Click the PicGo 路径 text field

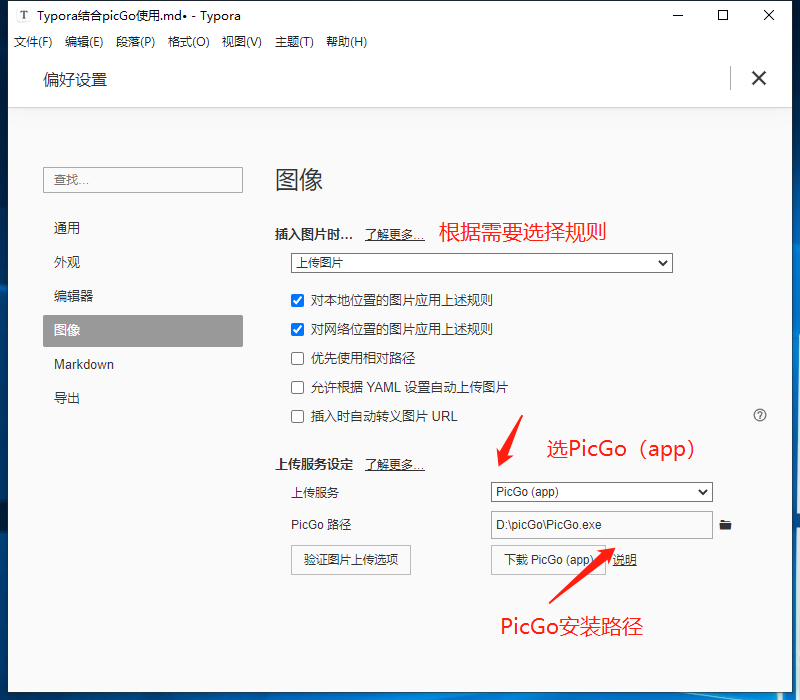(602, 525)
